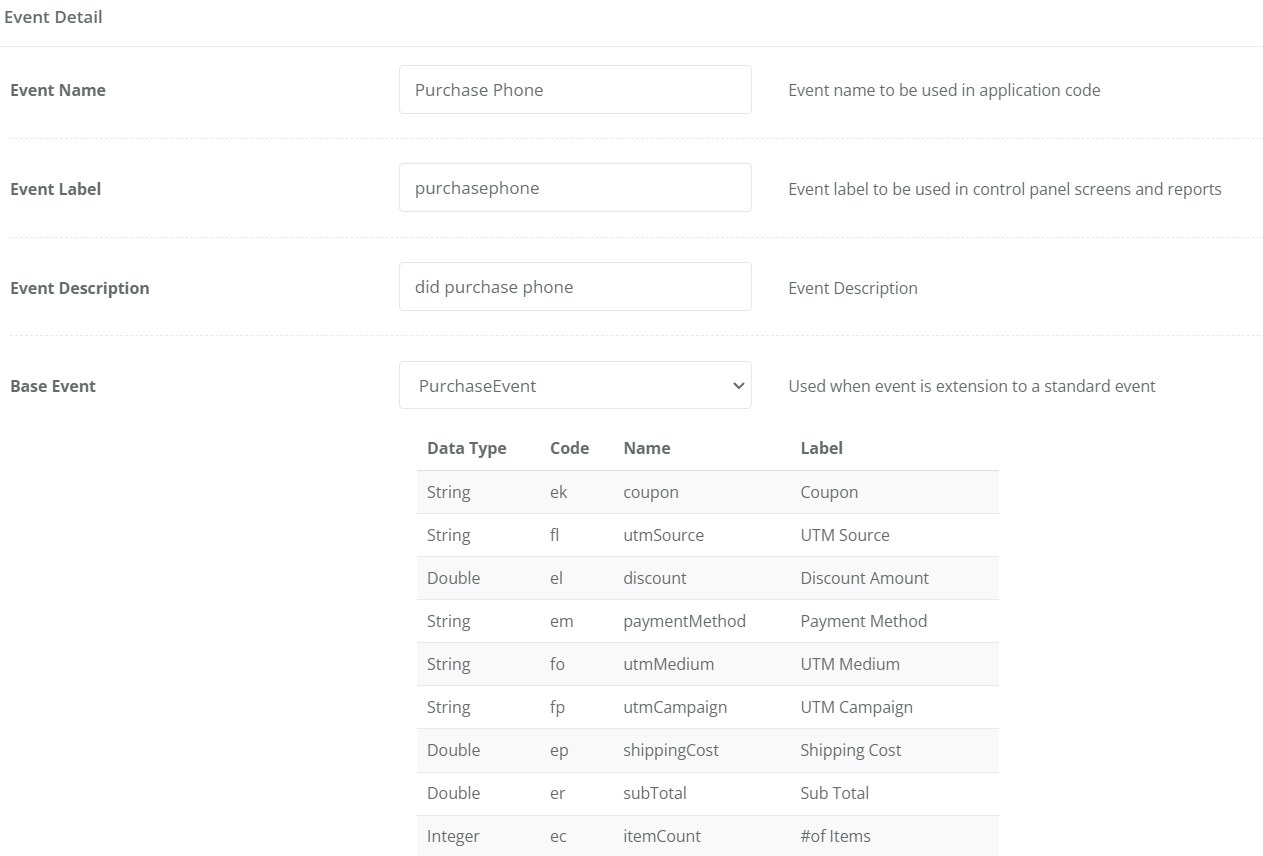Screen dimensions: 1263x856
Task: Open the Base Event dropdown
Action: tap(575, 386)
